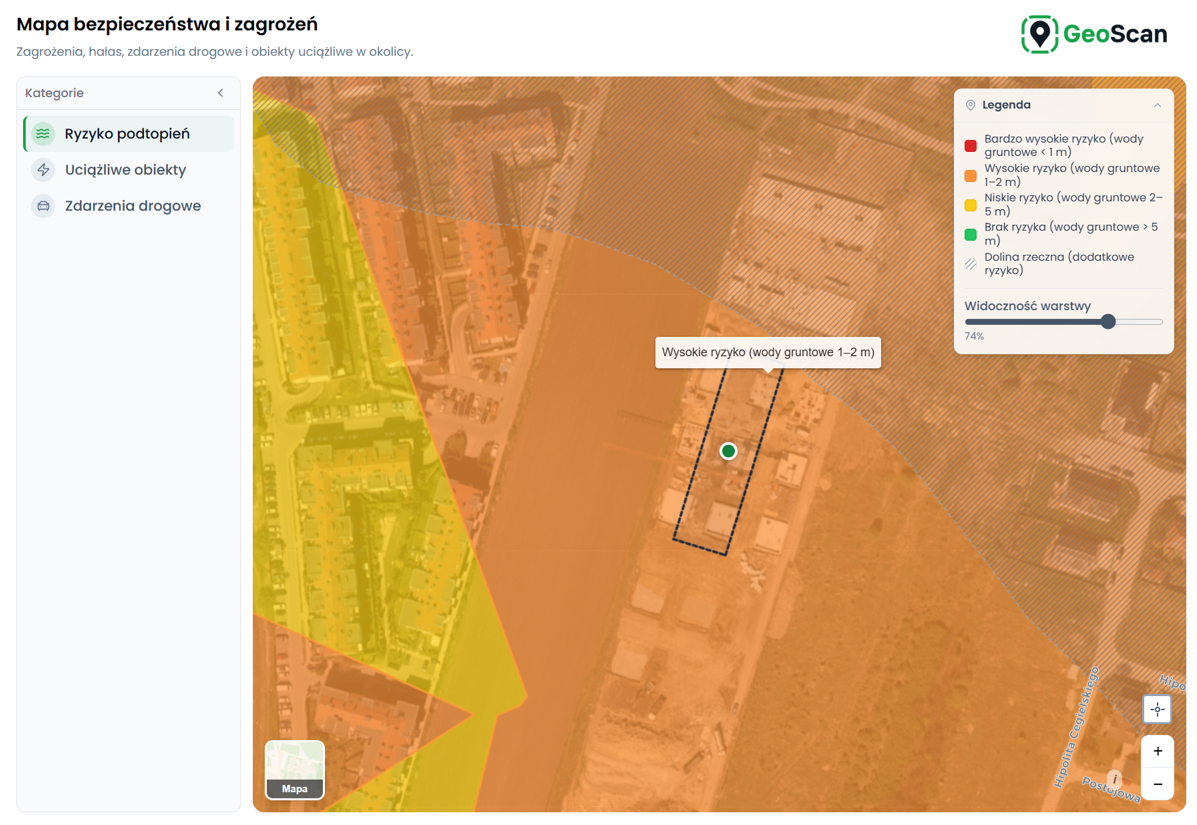This screenshot has width=1197, height=825.
Task: Click the Niskie ryzyko legend text
Action: (1073, 205)
